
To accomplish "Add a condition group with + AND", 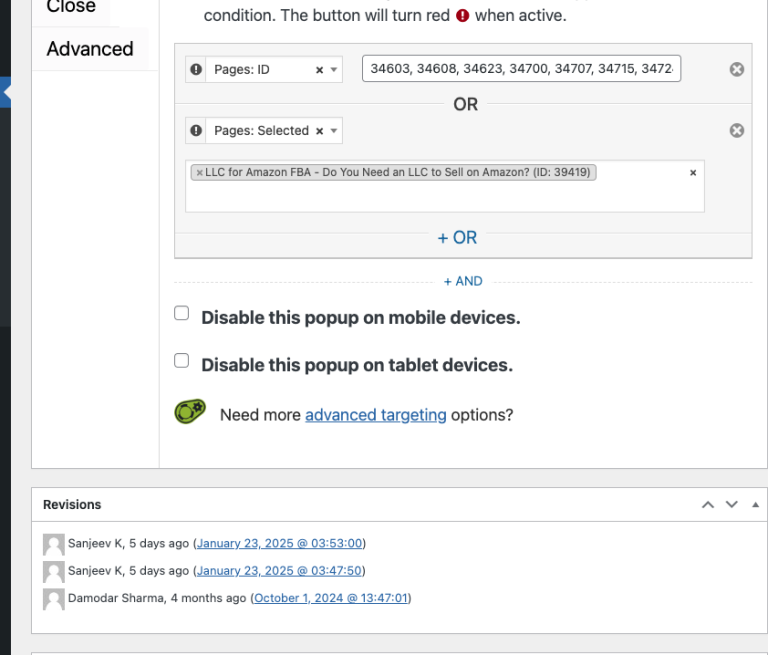I will 463,282.
